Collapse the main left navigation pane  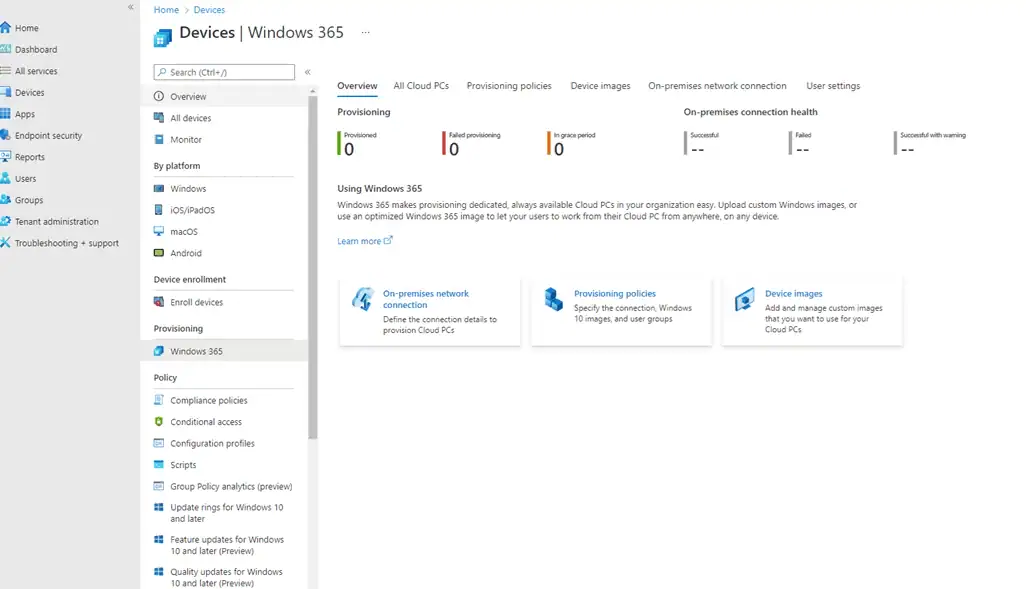[x=131, y=7]
